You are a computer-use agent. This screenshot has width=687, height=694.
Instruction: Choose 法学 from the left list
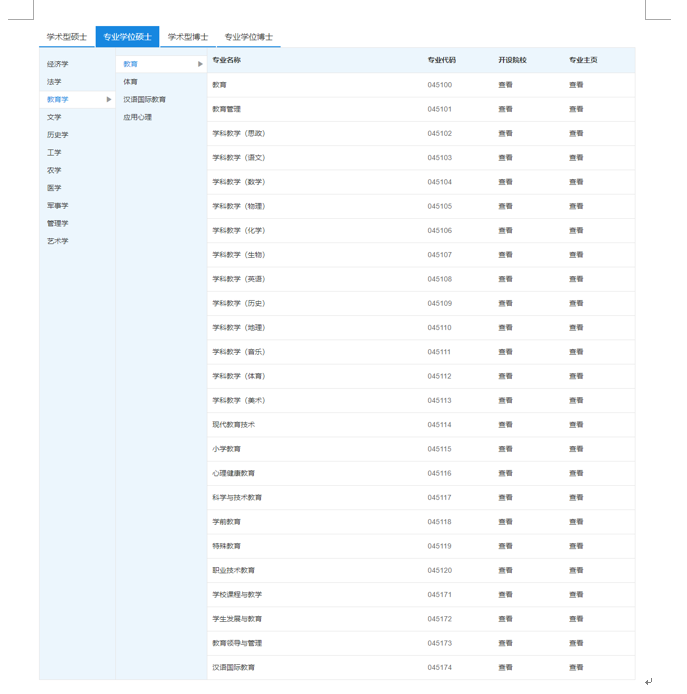[x=54, y=82]
